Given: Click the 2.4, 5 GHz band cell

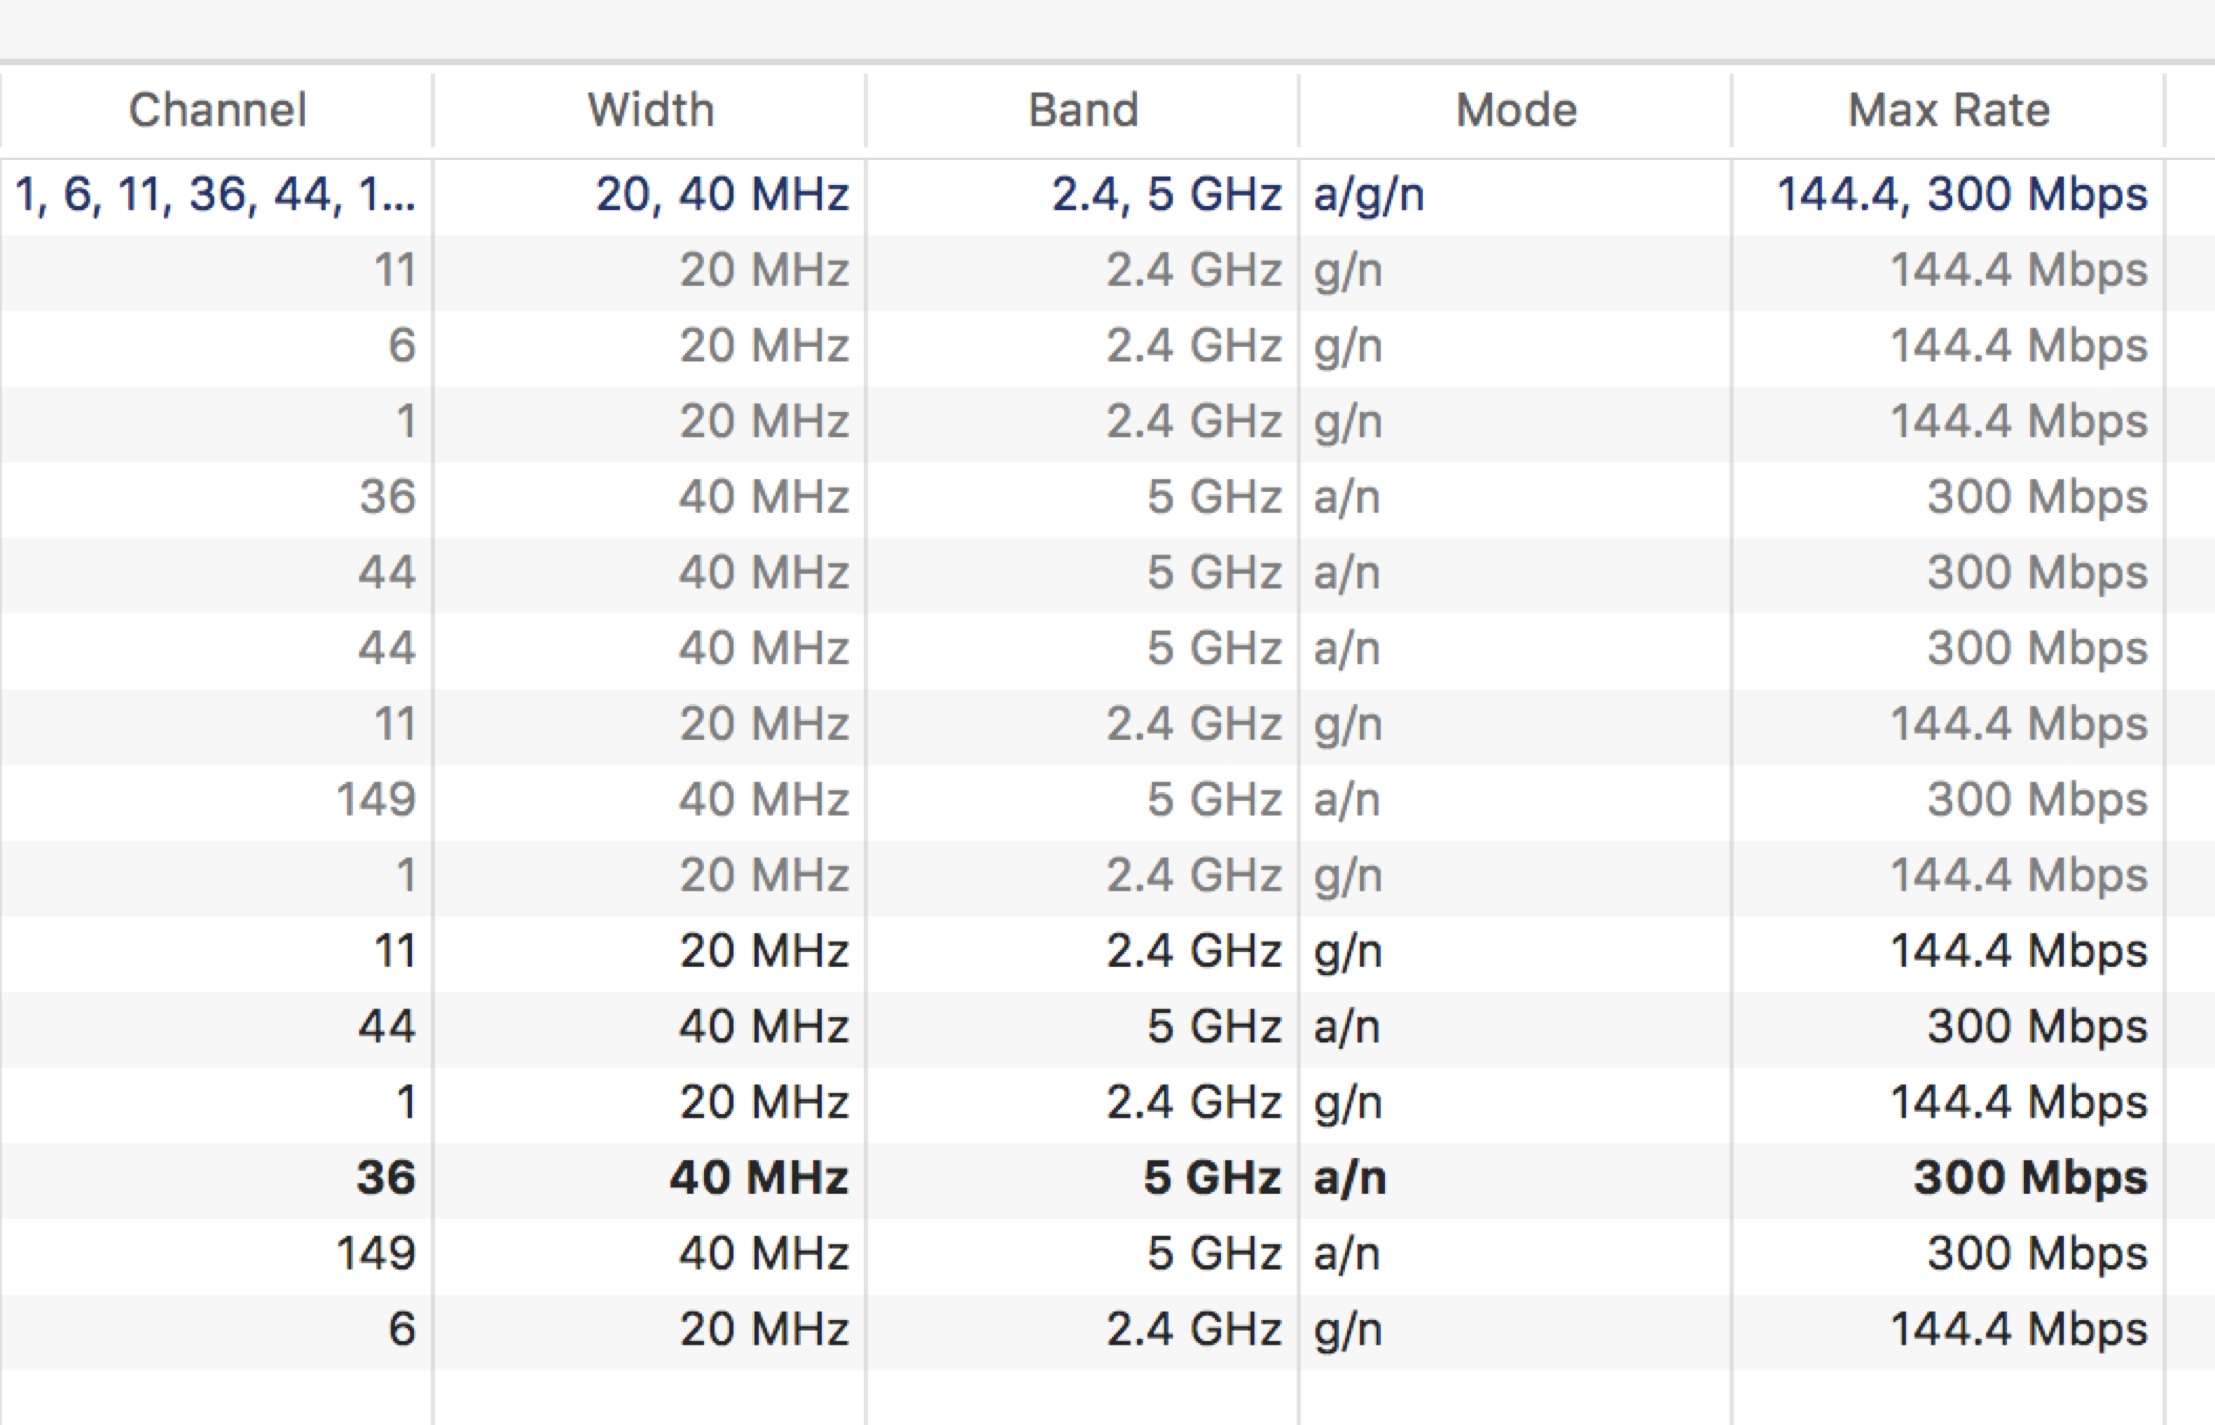Looking at the screenshot, I should point(1167,195).
